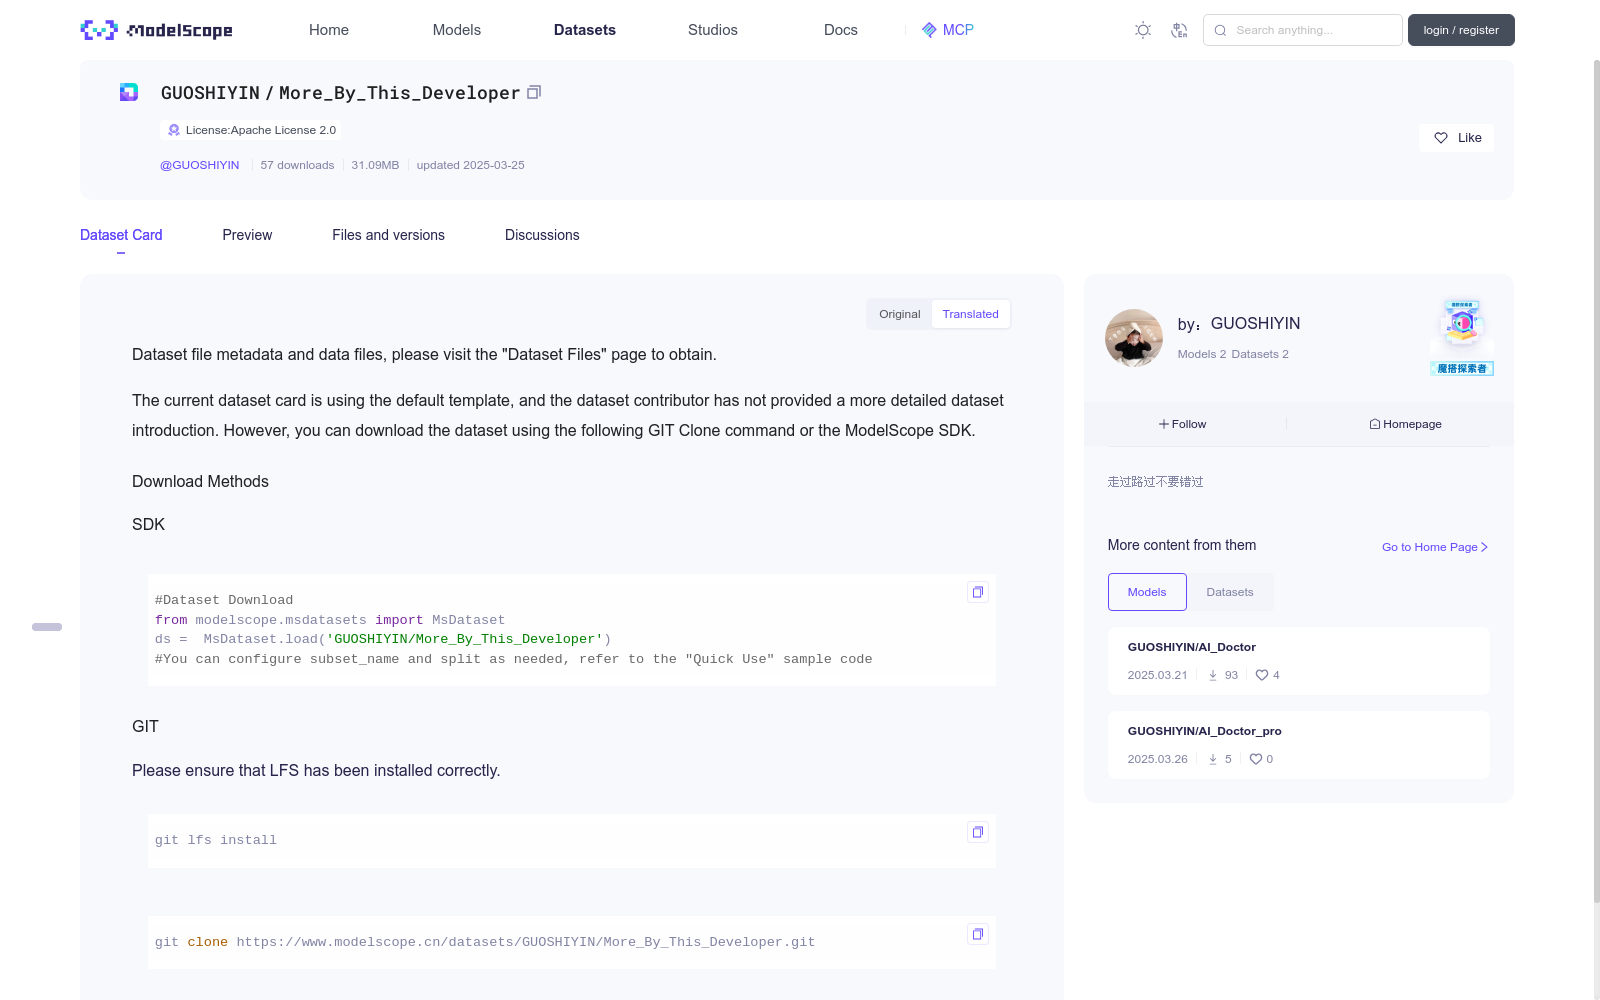Screen dimensions: 1600x1000
Task: Like this dataset
Action: 1456,138
